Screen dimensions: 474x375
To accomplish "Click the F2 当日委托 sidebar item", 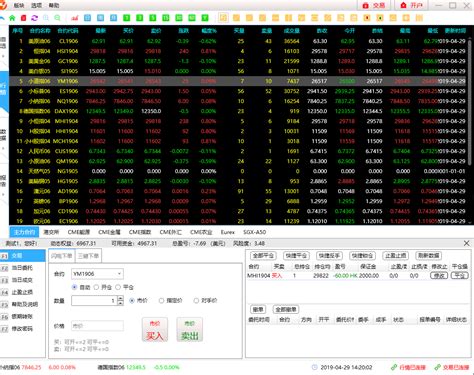I will coord(23,268).
